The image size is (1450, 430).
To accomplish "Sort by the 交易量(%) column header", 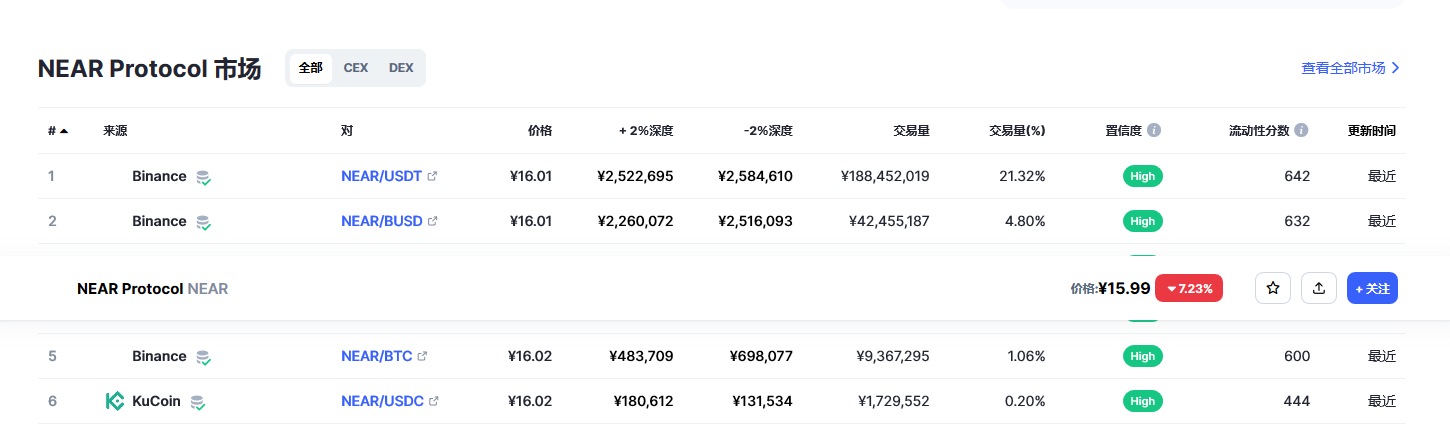I will [x=1017, y=131].
